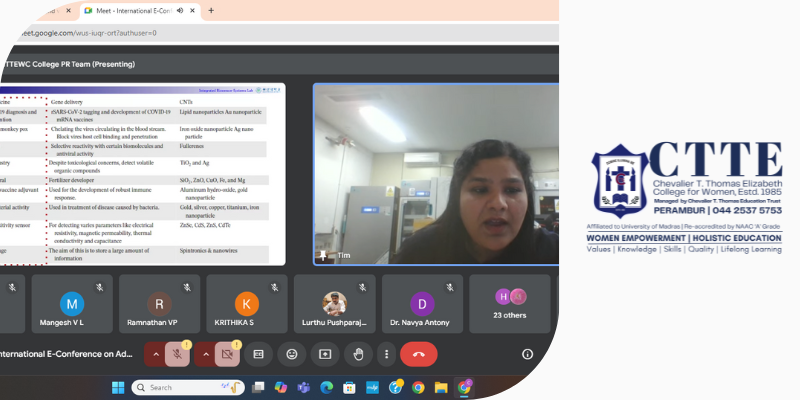
Task: Open Get Help app with notification badge
Action: click(395, 387)
